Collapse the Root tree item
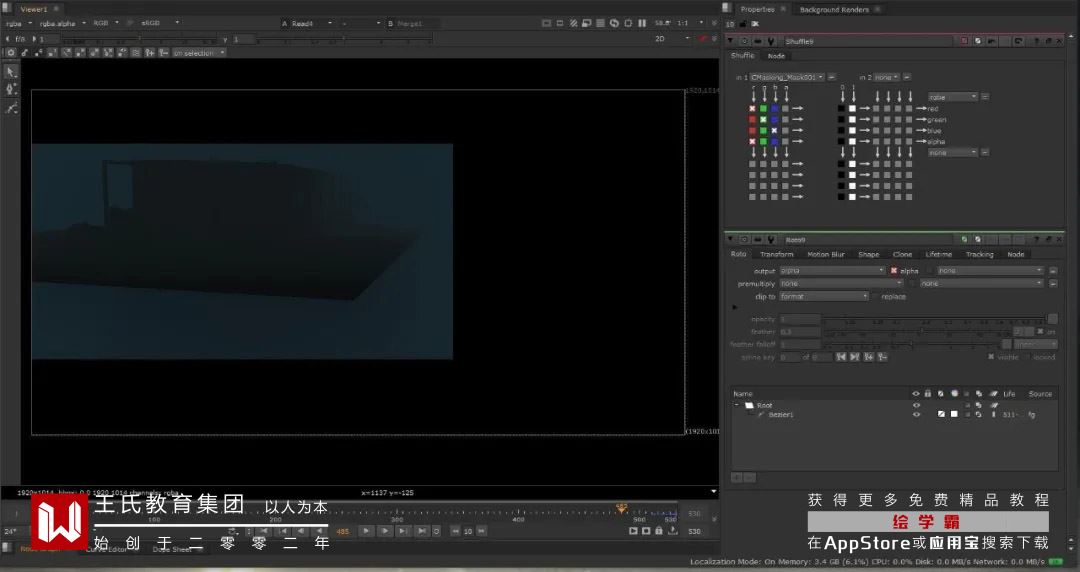Screen dimensions: 1080x572 pyautogui.click(x=736, y=405)
